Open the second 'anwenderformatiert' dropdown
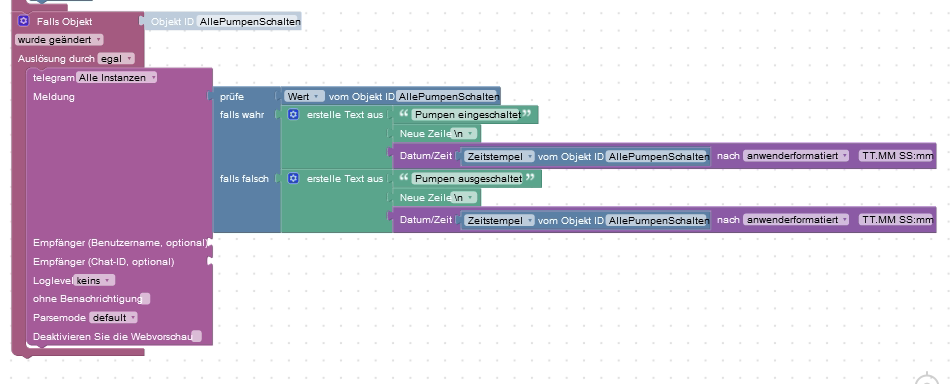The image size is (950, 384). [796, 220]
